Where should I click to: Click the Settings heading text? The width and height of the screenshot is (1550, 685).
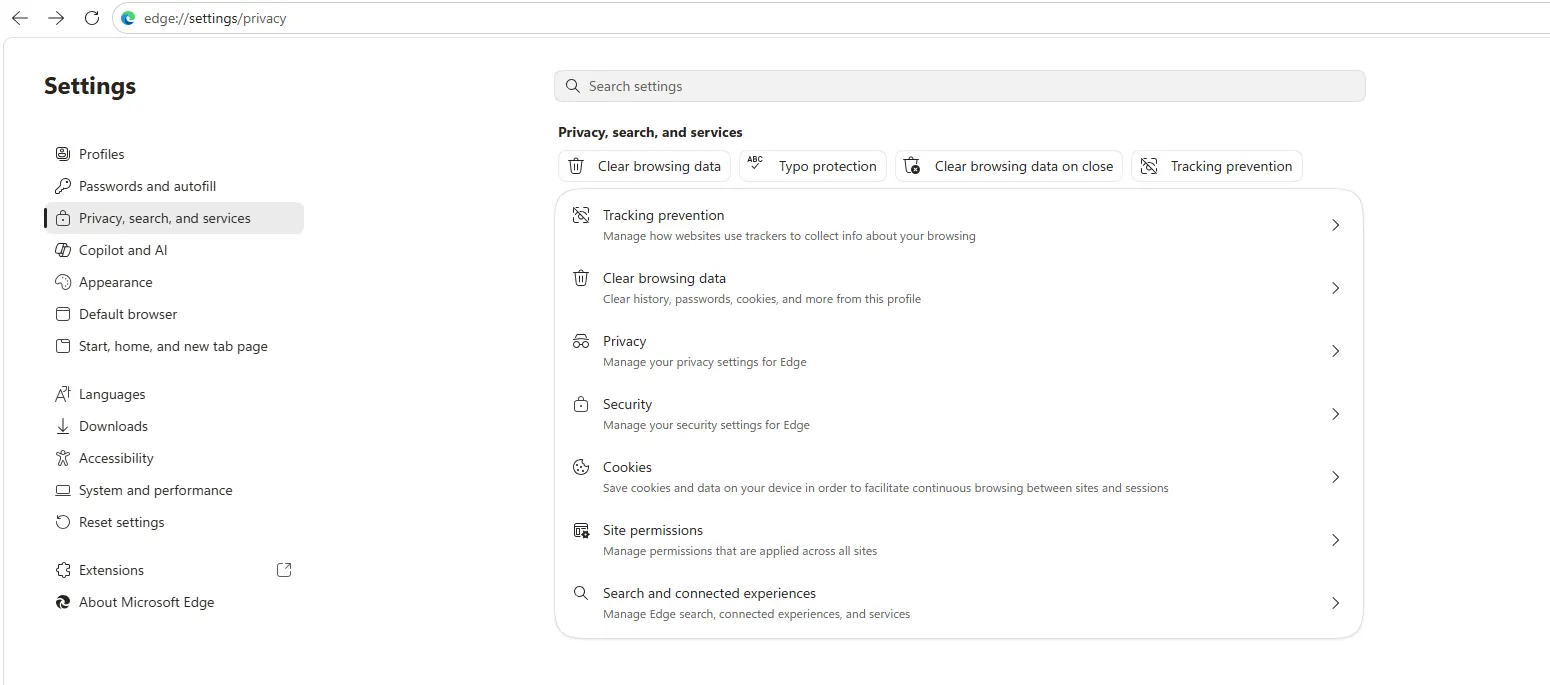point(90,86)
